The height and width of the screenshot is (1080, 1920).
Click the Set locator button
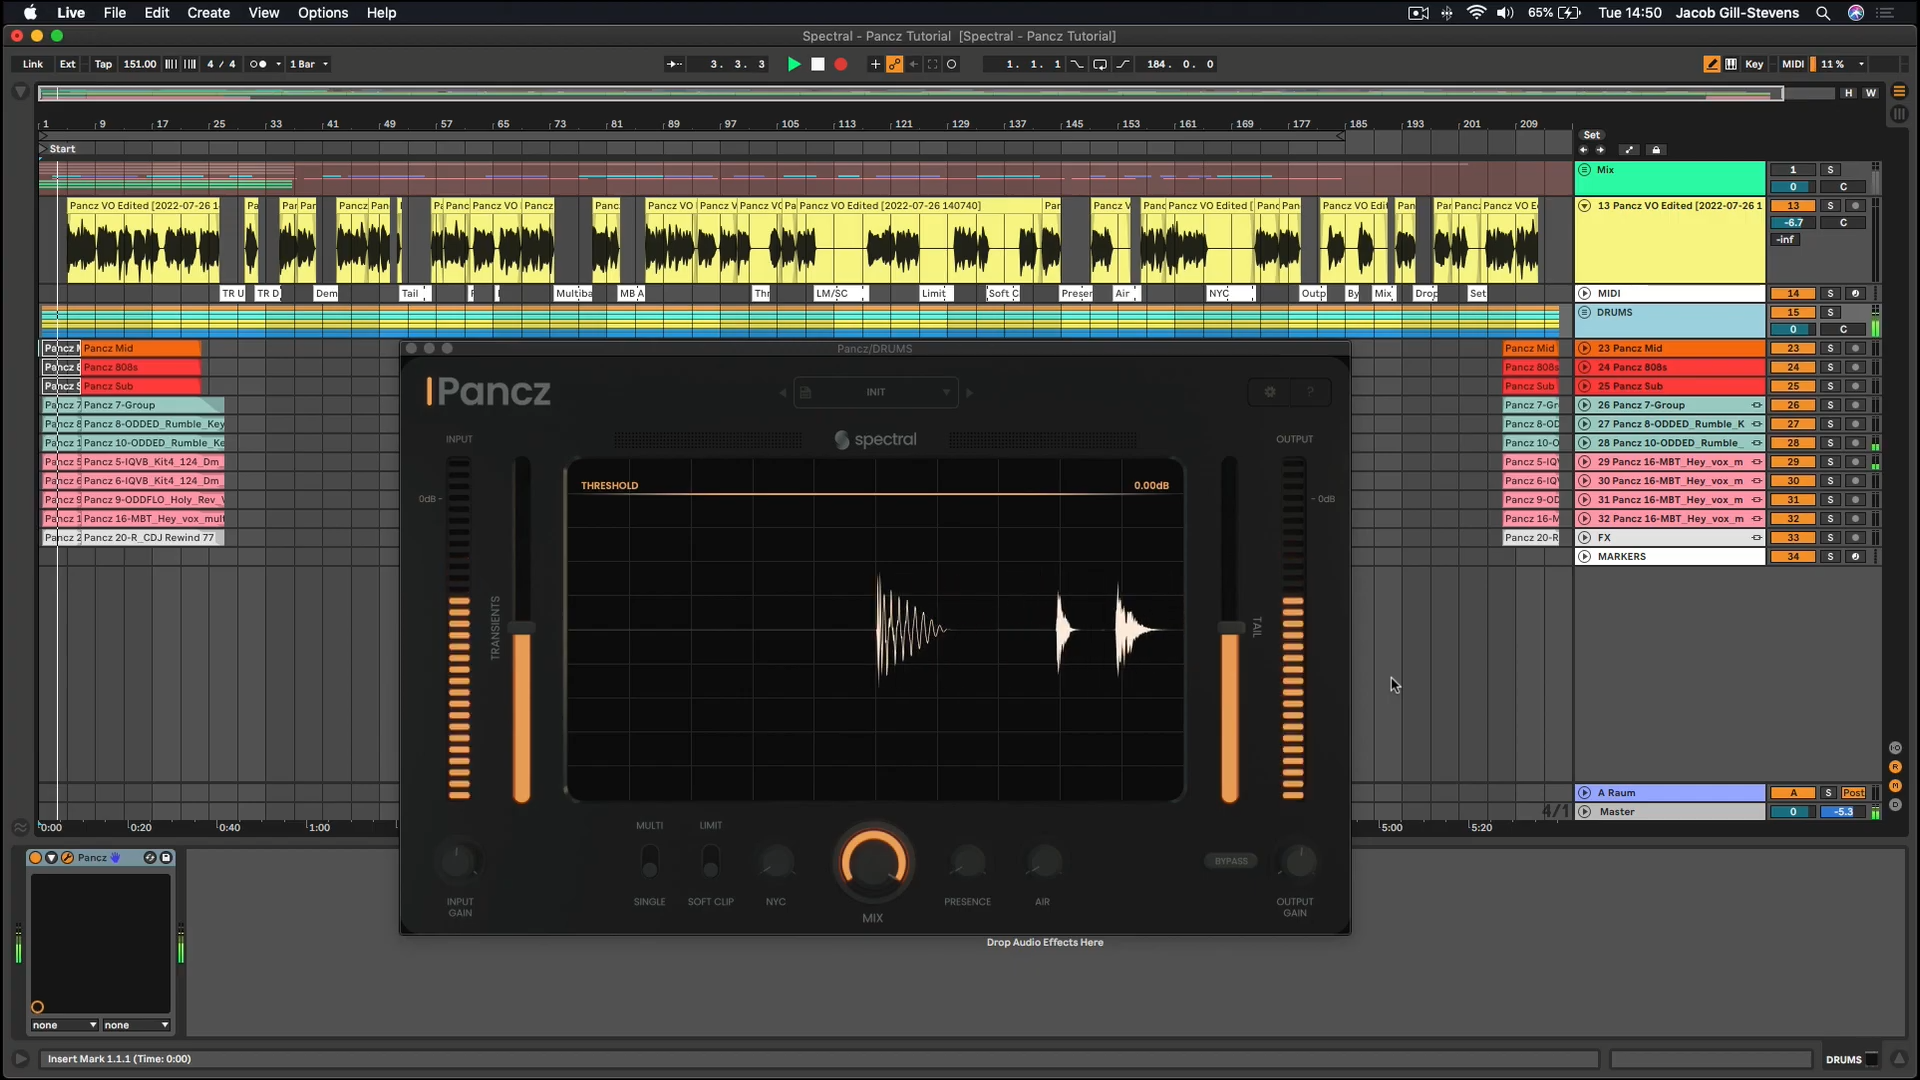pos(1592,135)
